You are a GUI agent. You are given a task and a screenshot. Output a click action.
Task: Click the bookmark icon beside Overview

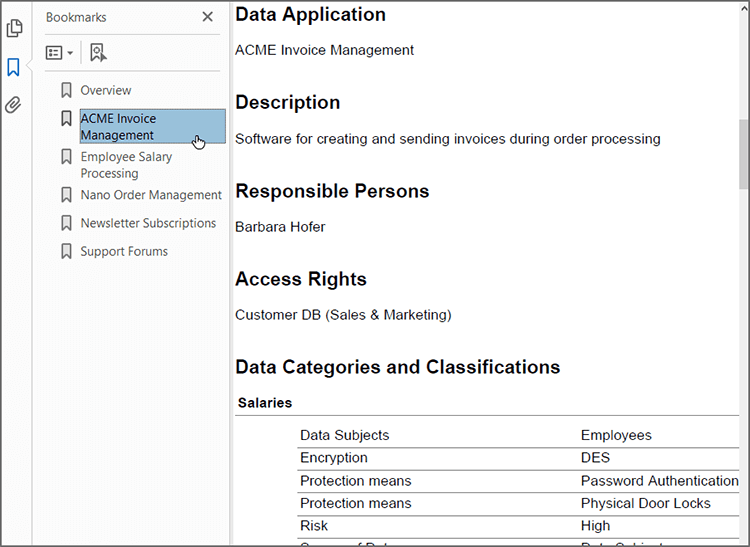[67, 91]
